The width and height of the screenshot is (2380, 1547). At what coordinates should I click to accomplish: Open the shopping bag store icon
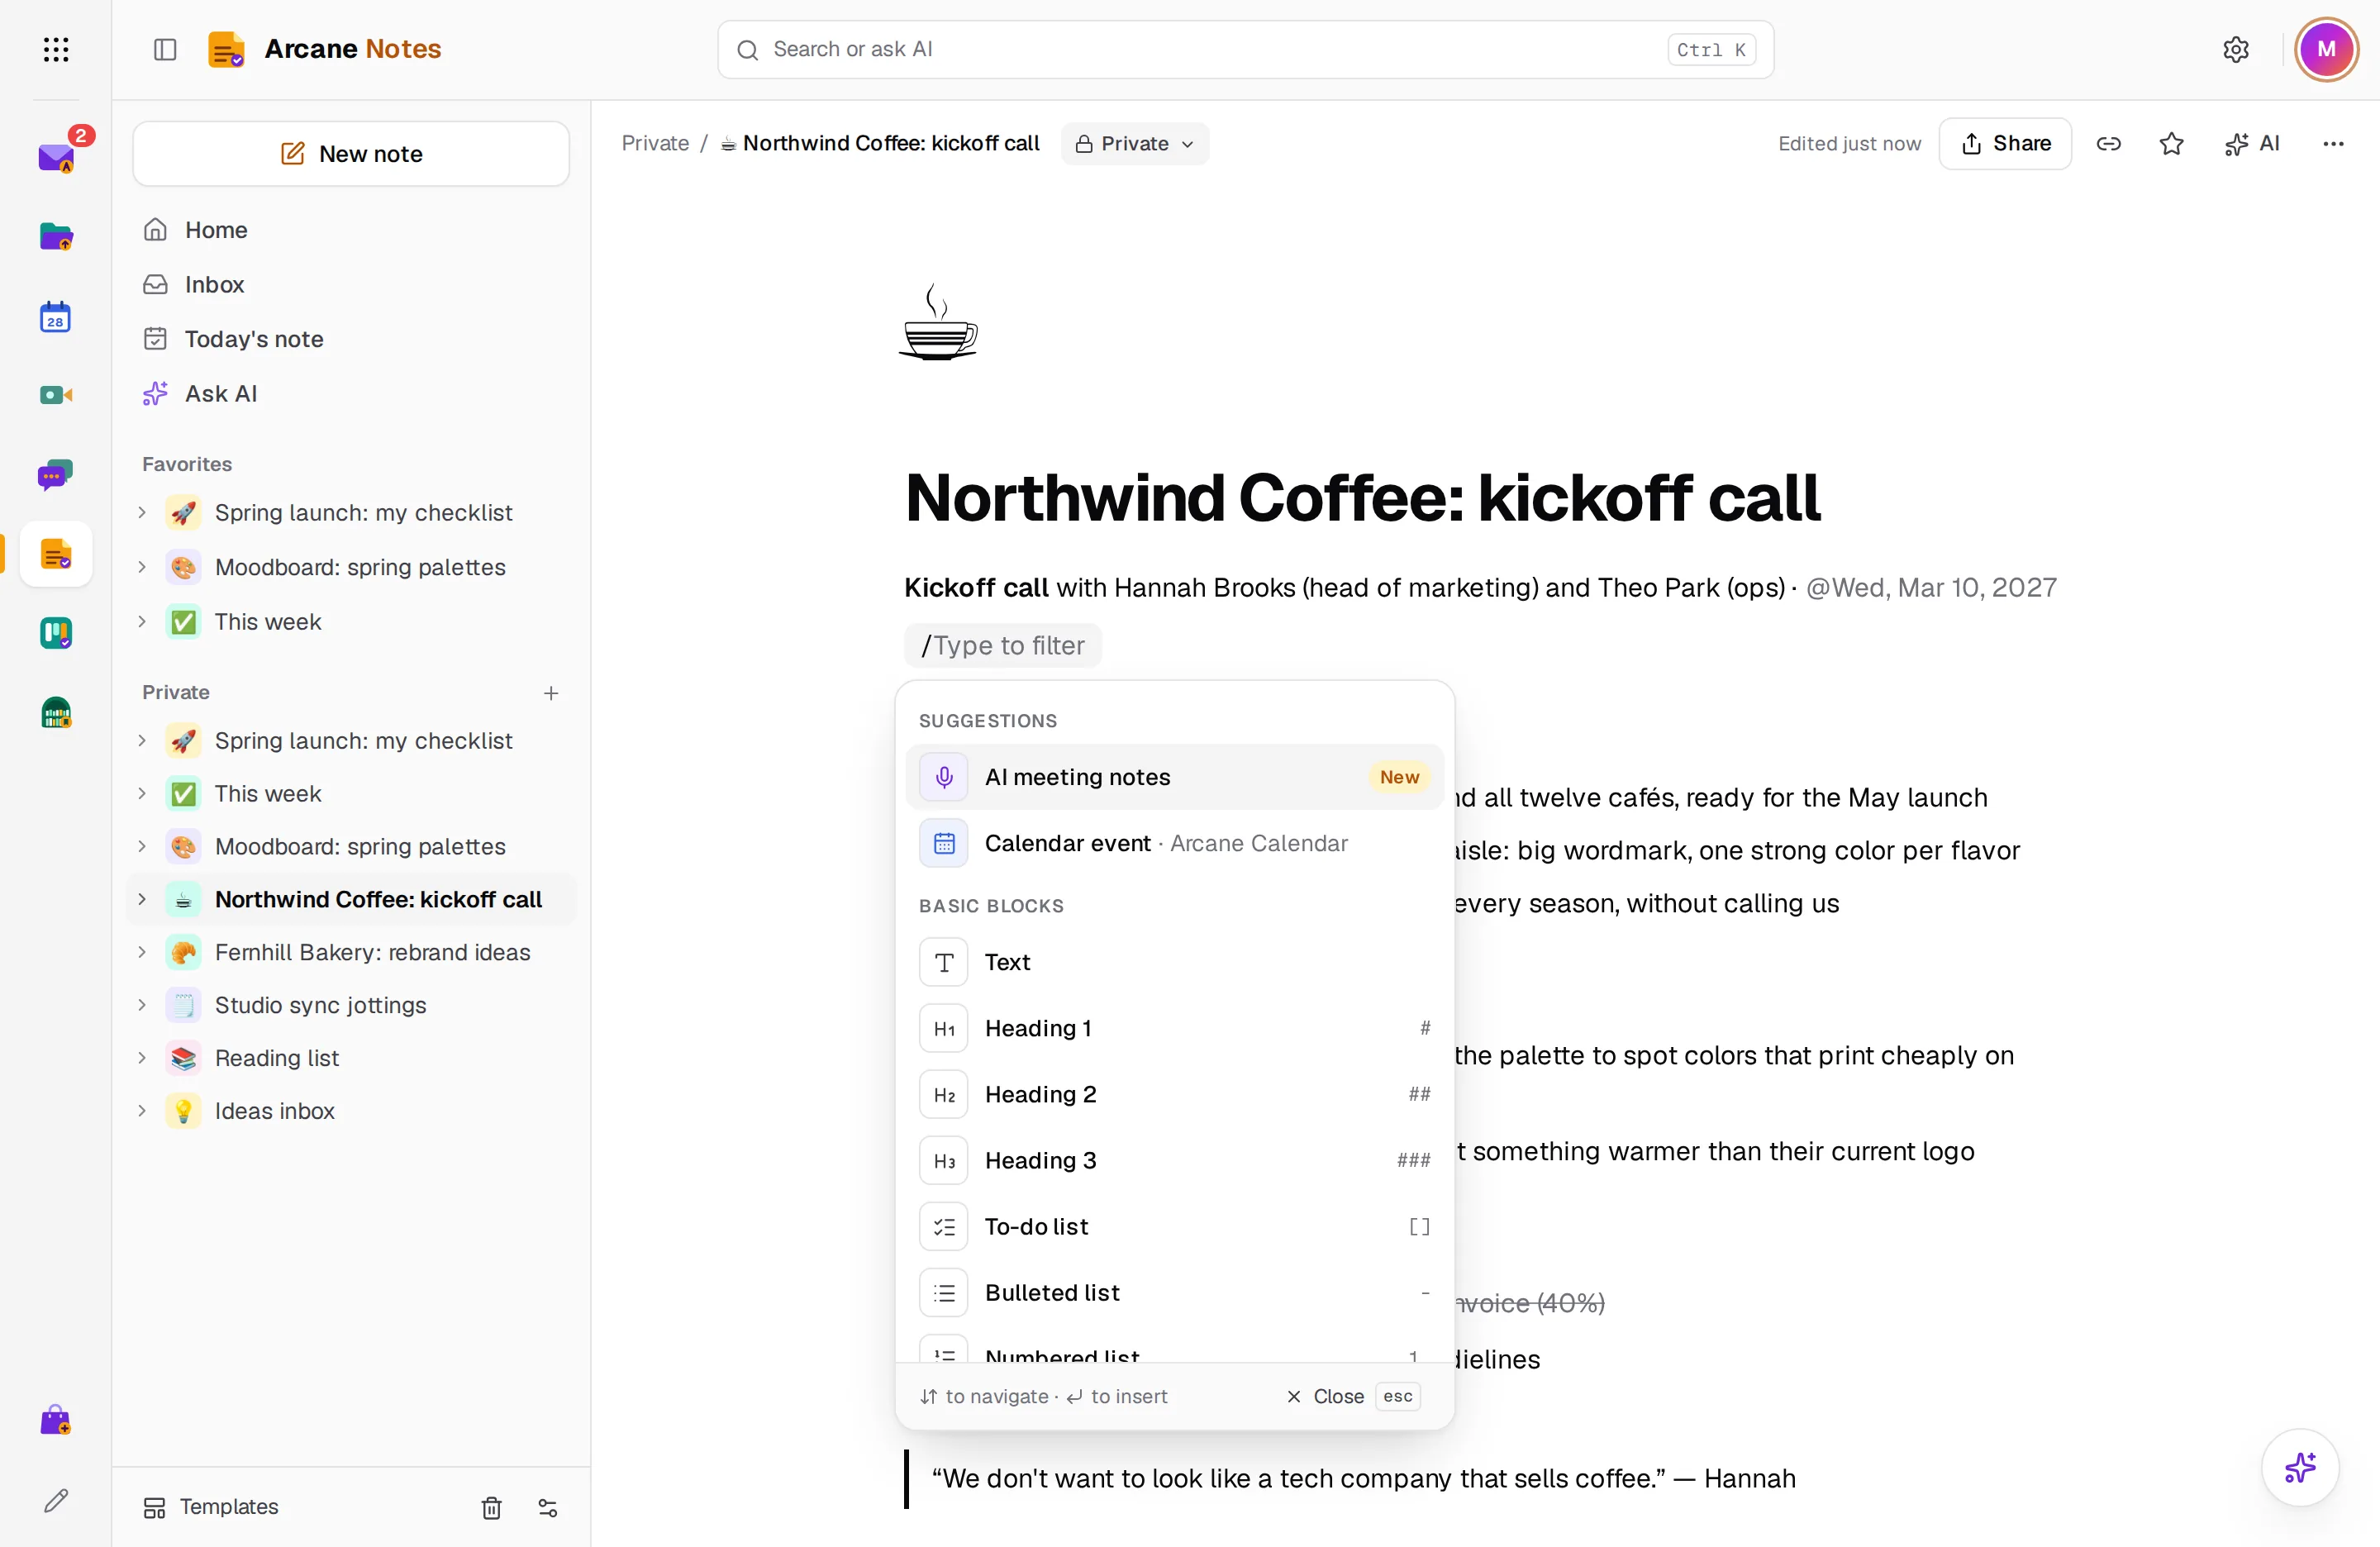(56, 1420)
